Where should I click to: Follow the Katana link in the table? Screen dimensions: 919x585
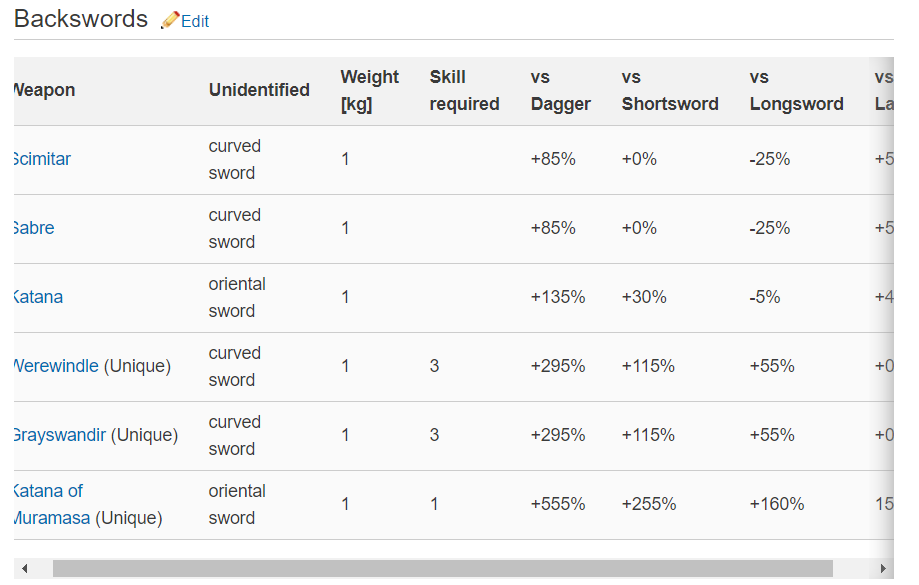click(38, 297)
